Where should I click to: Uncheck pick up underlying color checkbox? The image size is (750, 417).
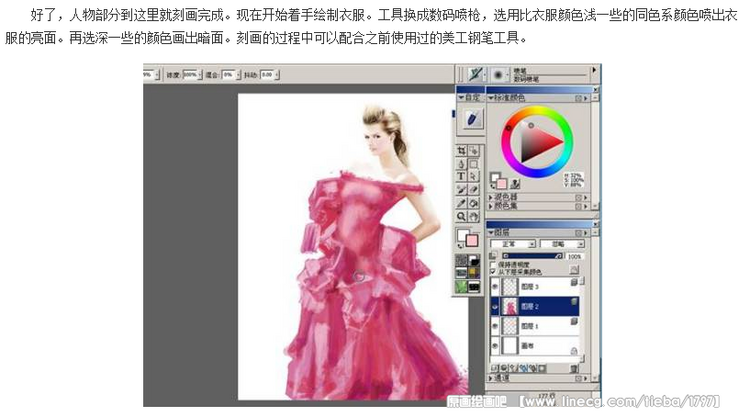(493, 272)
